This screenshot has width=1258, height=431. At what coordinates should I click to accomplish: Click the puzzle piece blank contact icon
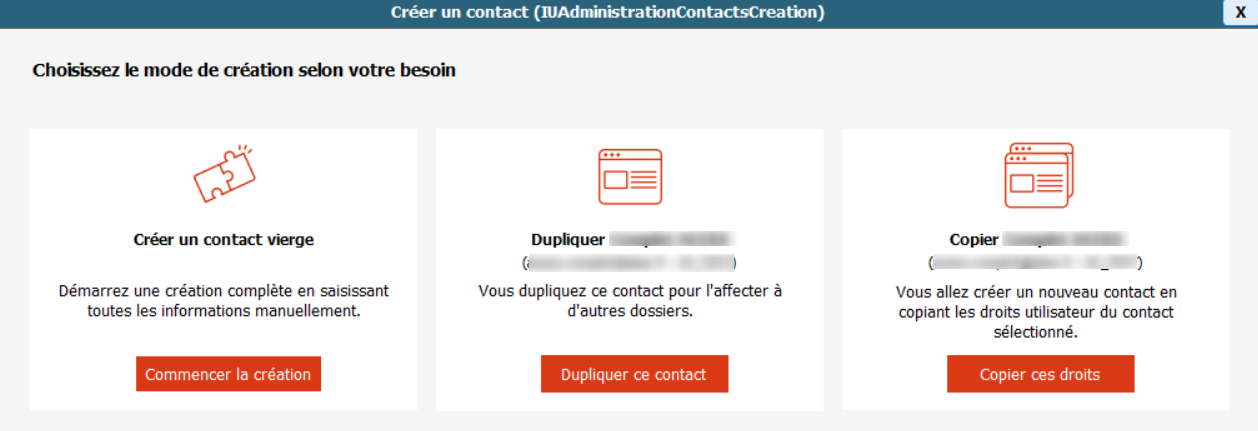click(x=224, y=175)
